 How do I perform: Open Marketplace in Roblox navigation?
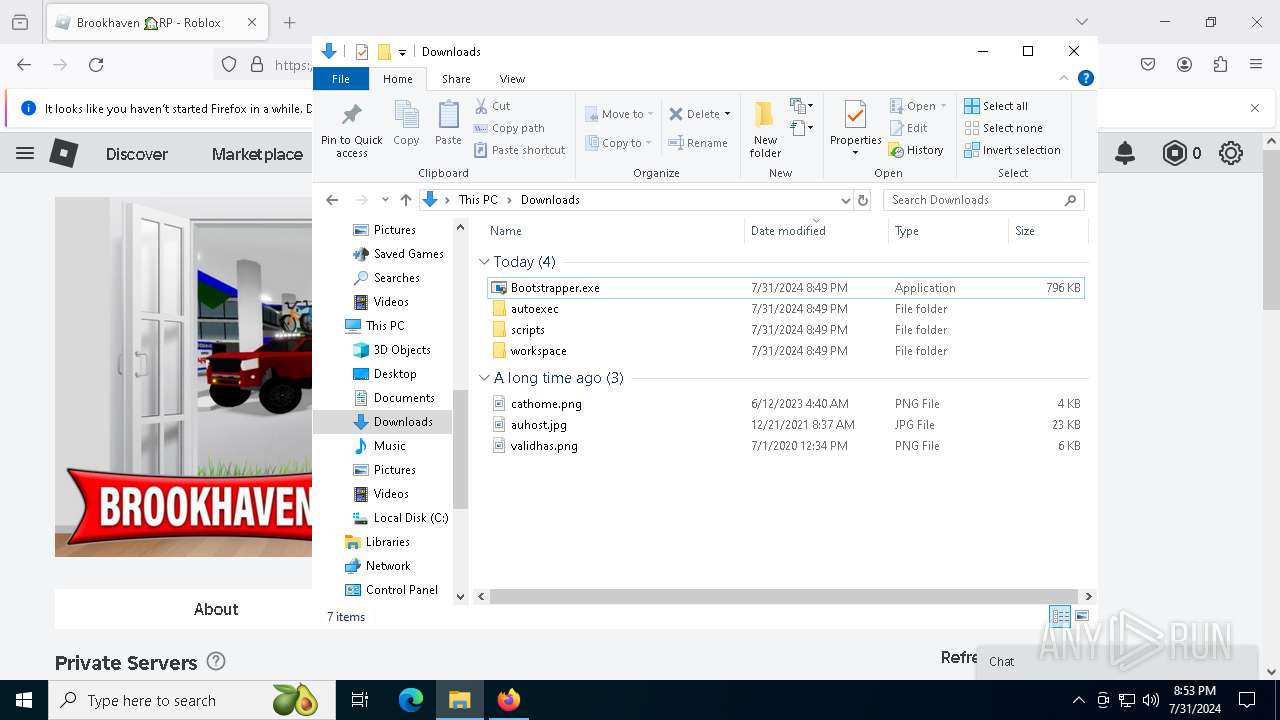coord(257,154)
